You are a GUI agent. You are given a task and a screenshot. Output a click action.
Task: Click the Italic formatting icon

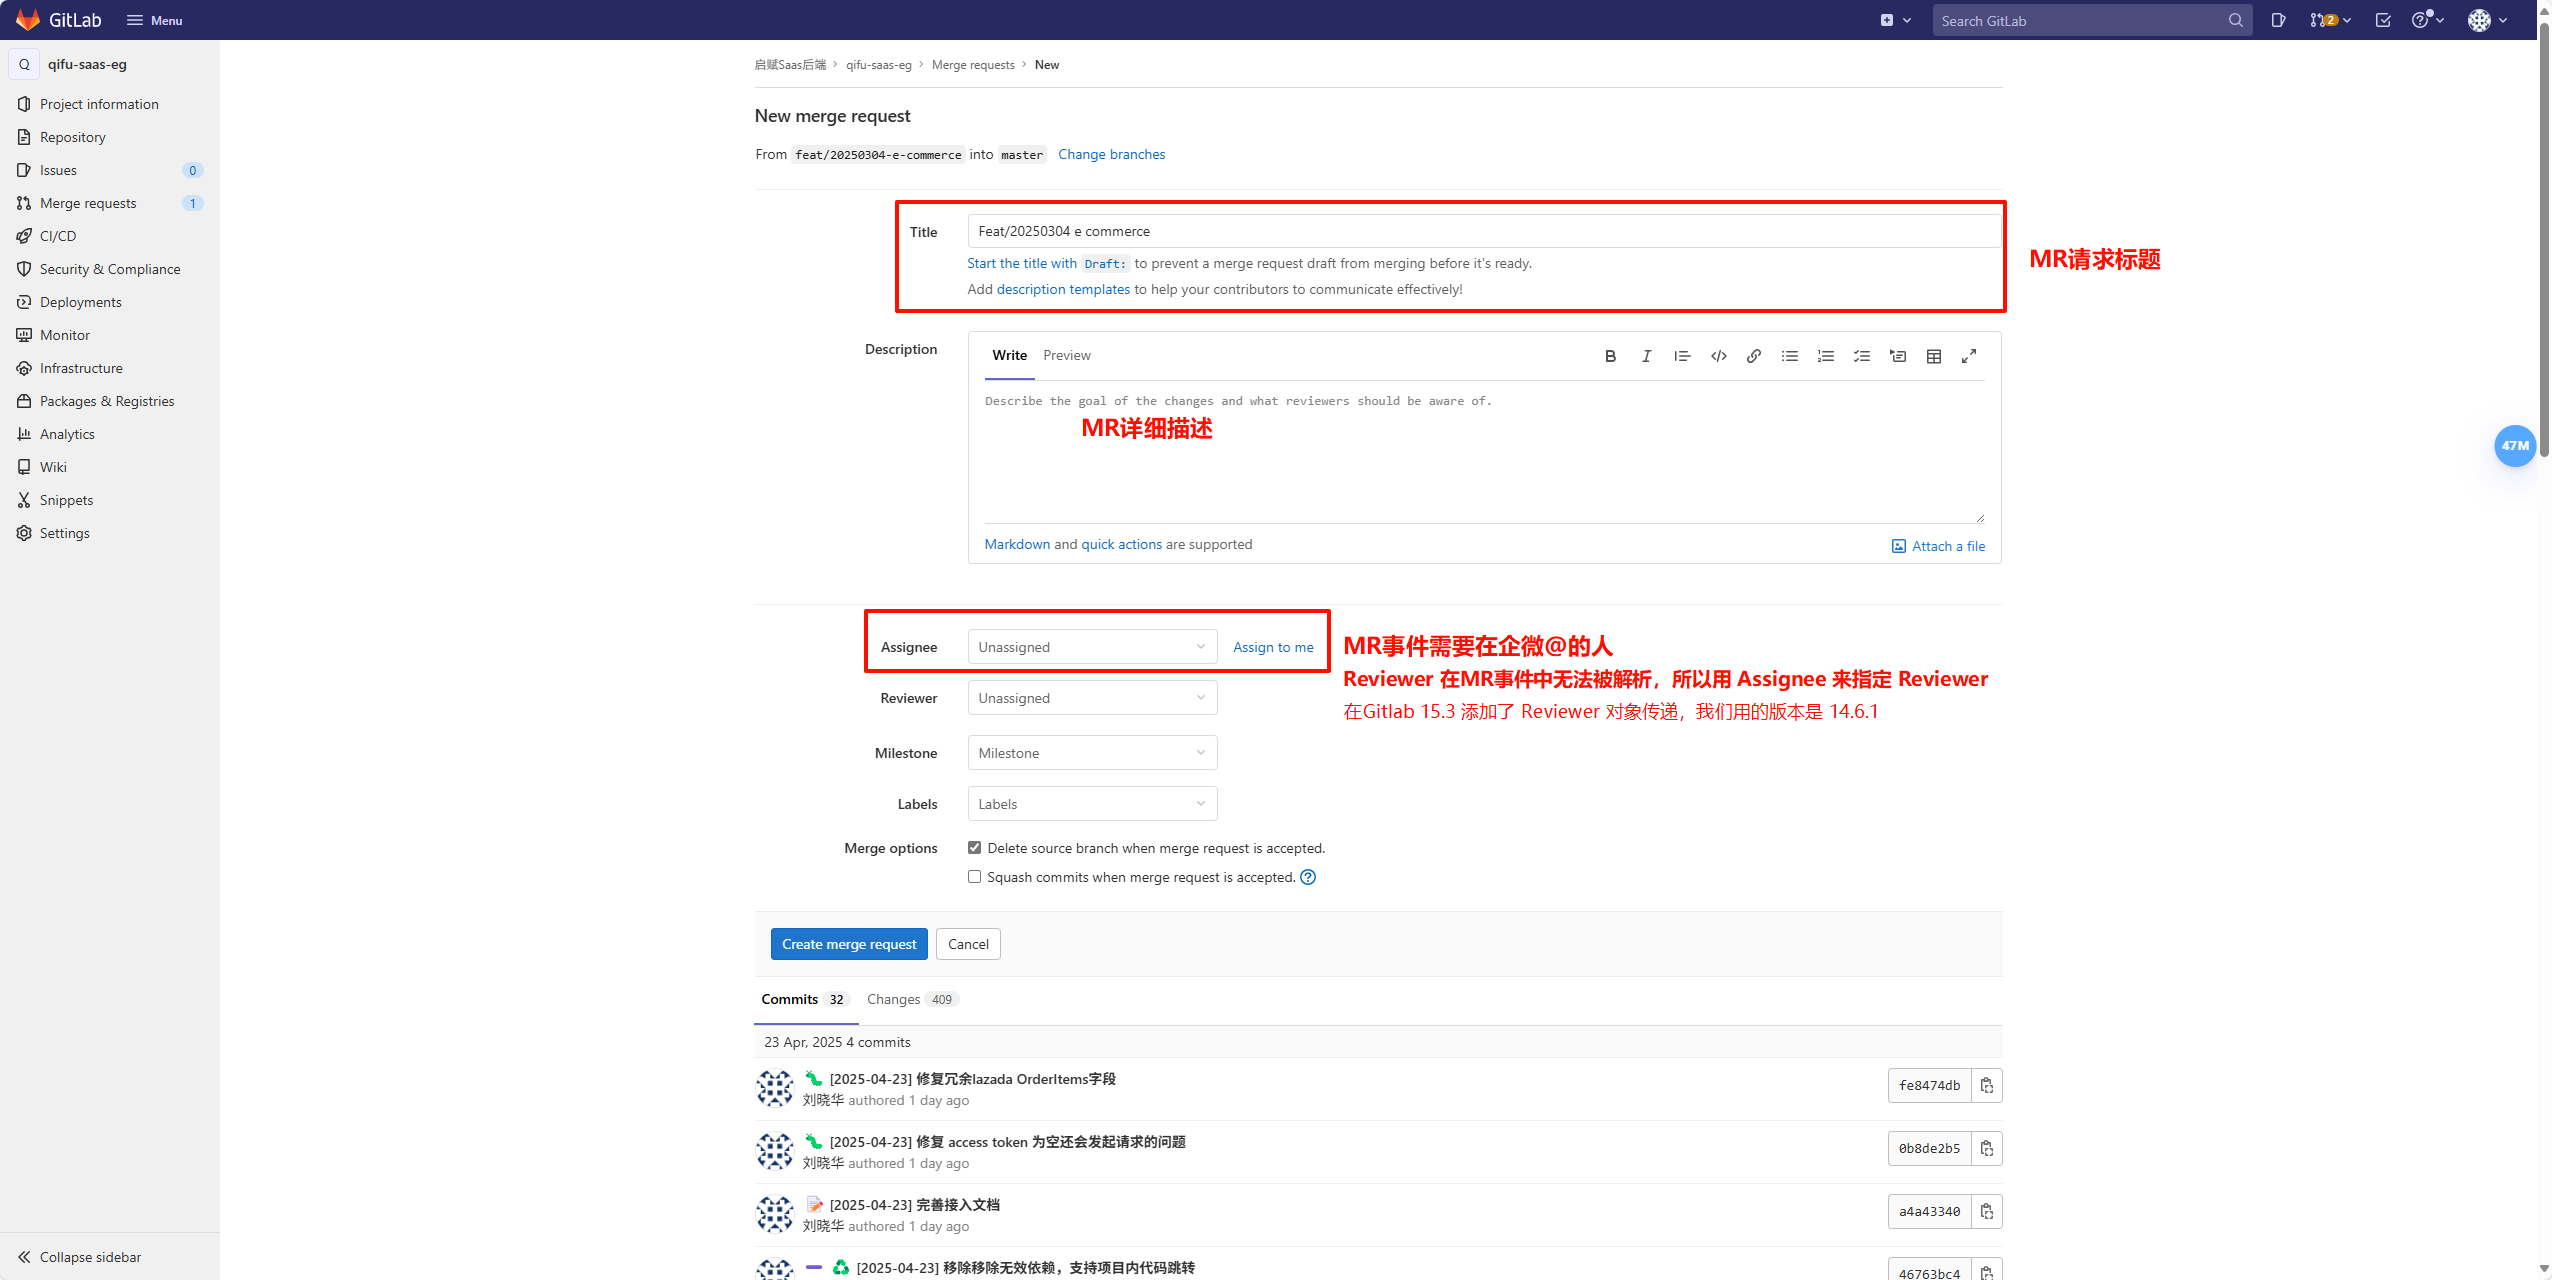[1646, 356]
